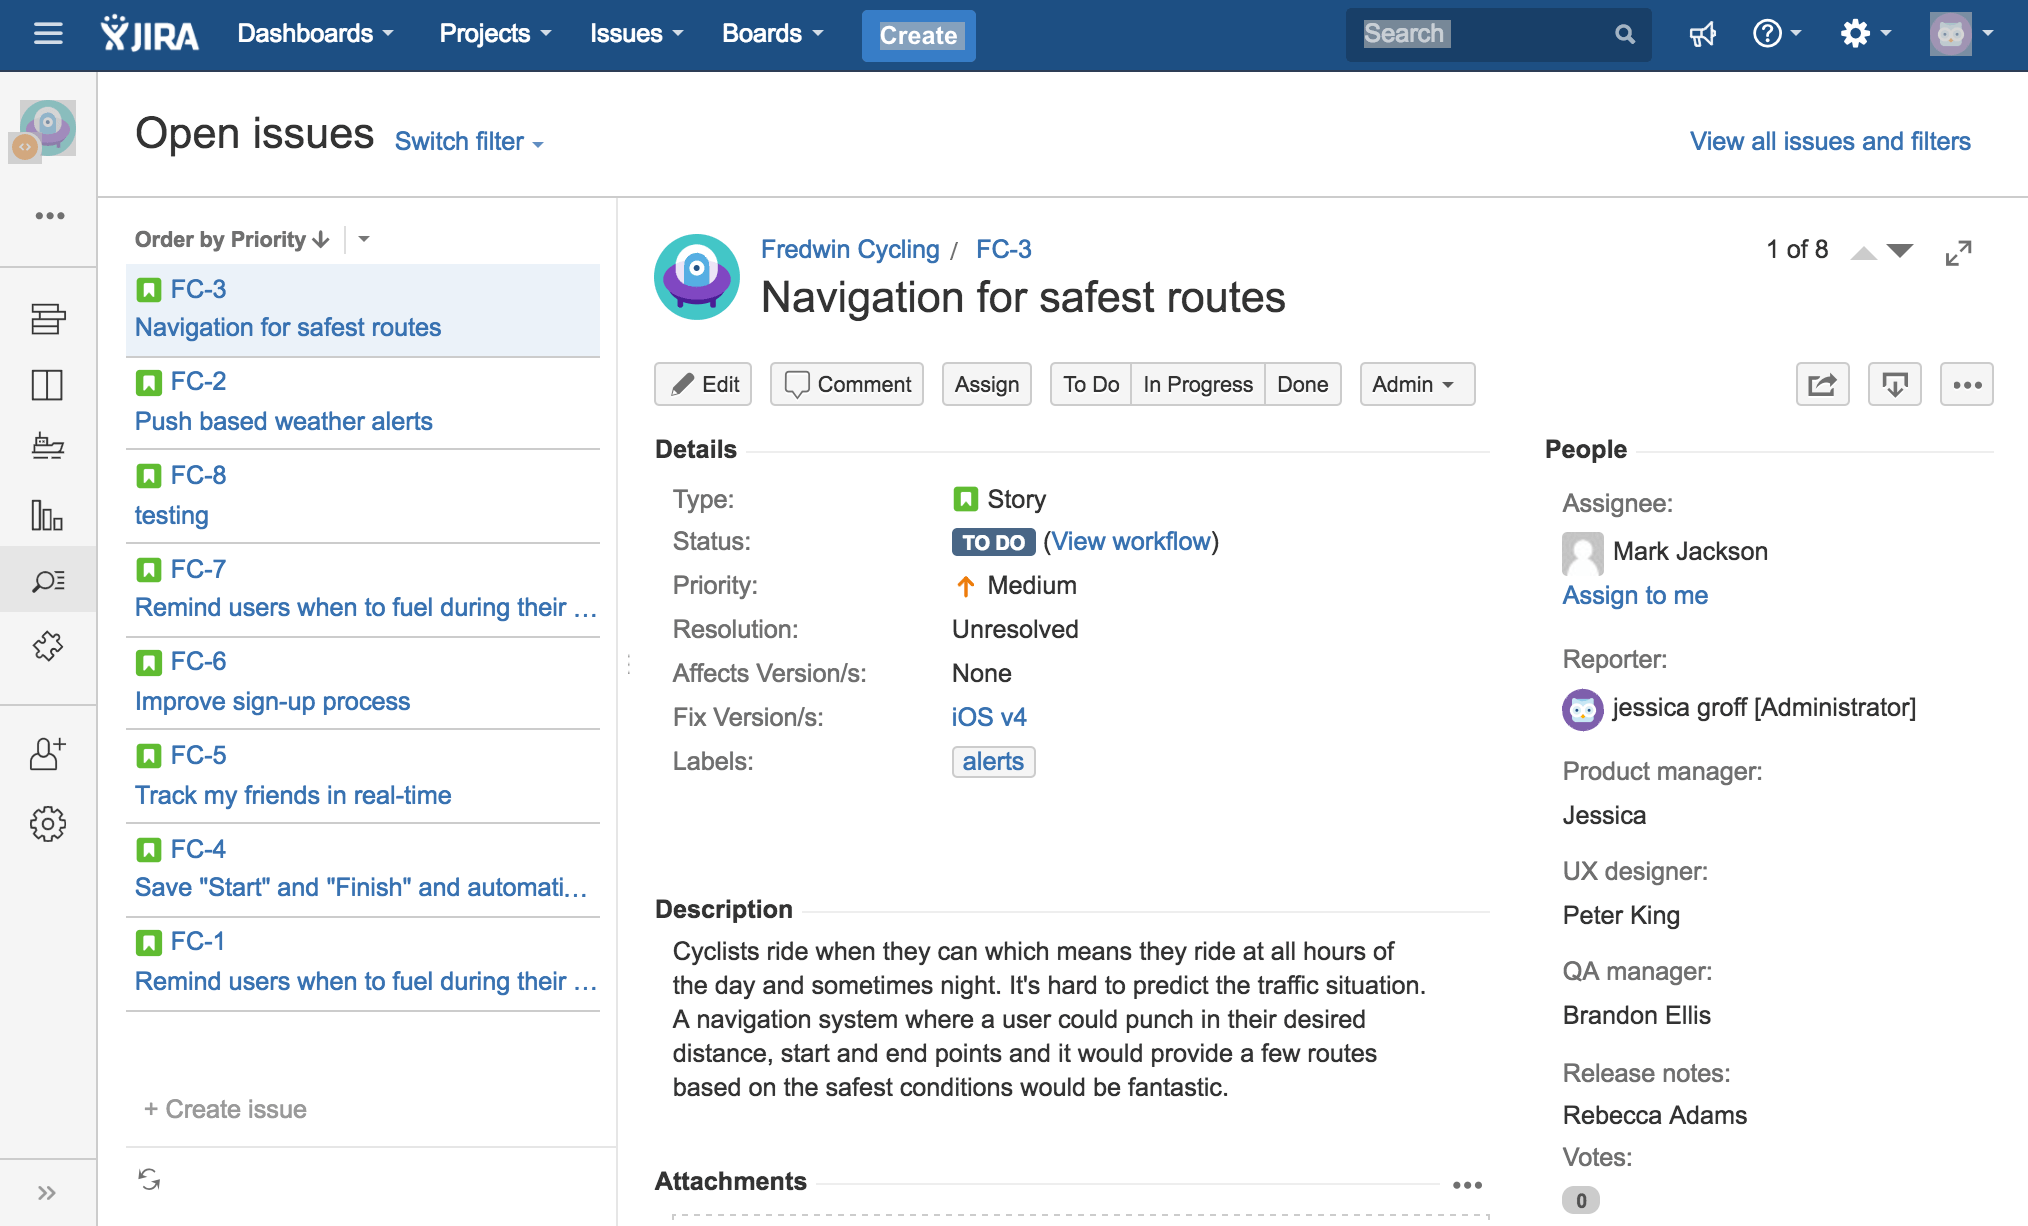Open the feedback megaphone icon

pos(1702,35)
